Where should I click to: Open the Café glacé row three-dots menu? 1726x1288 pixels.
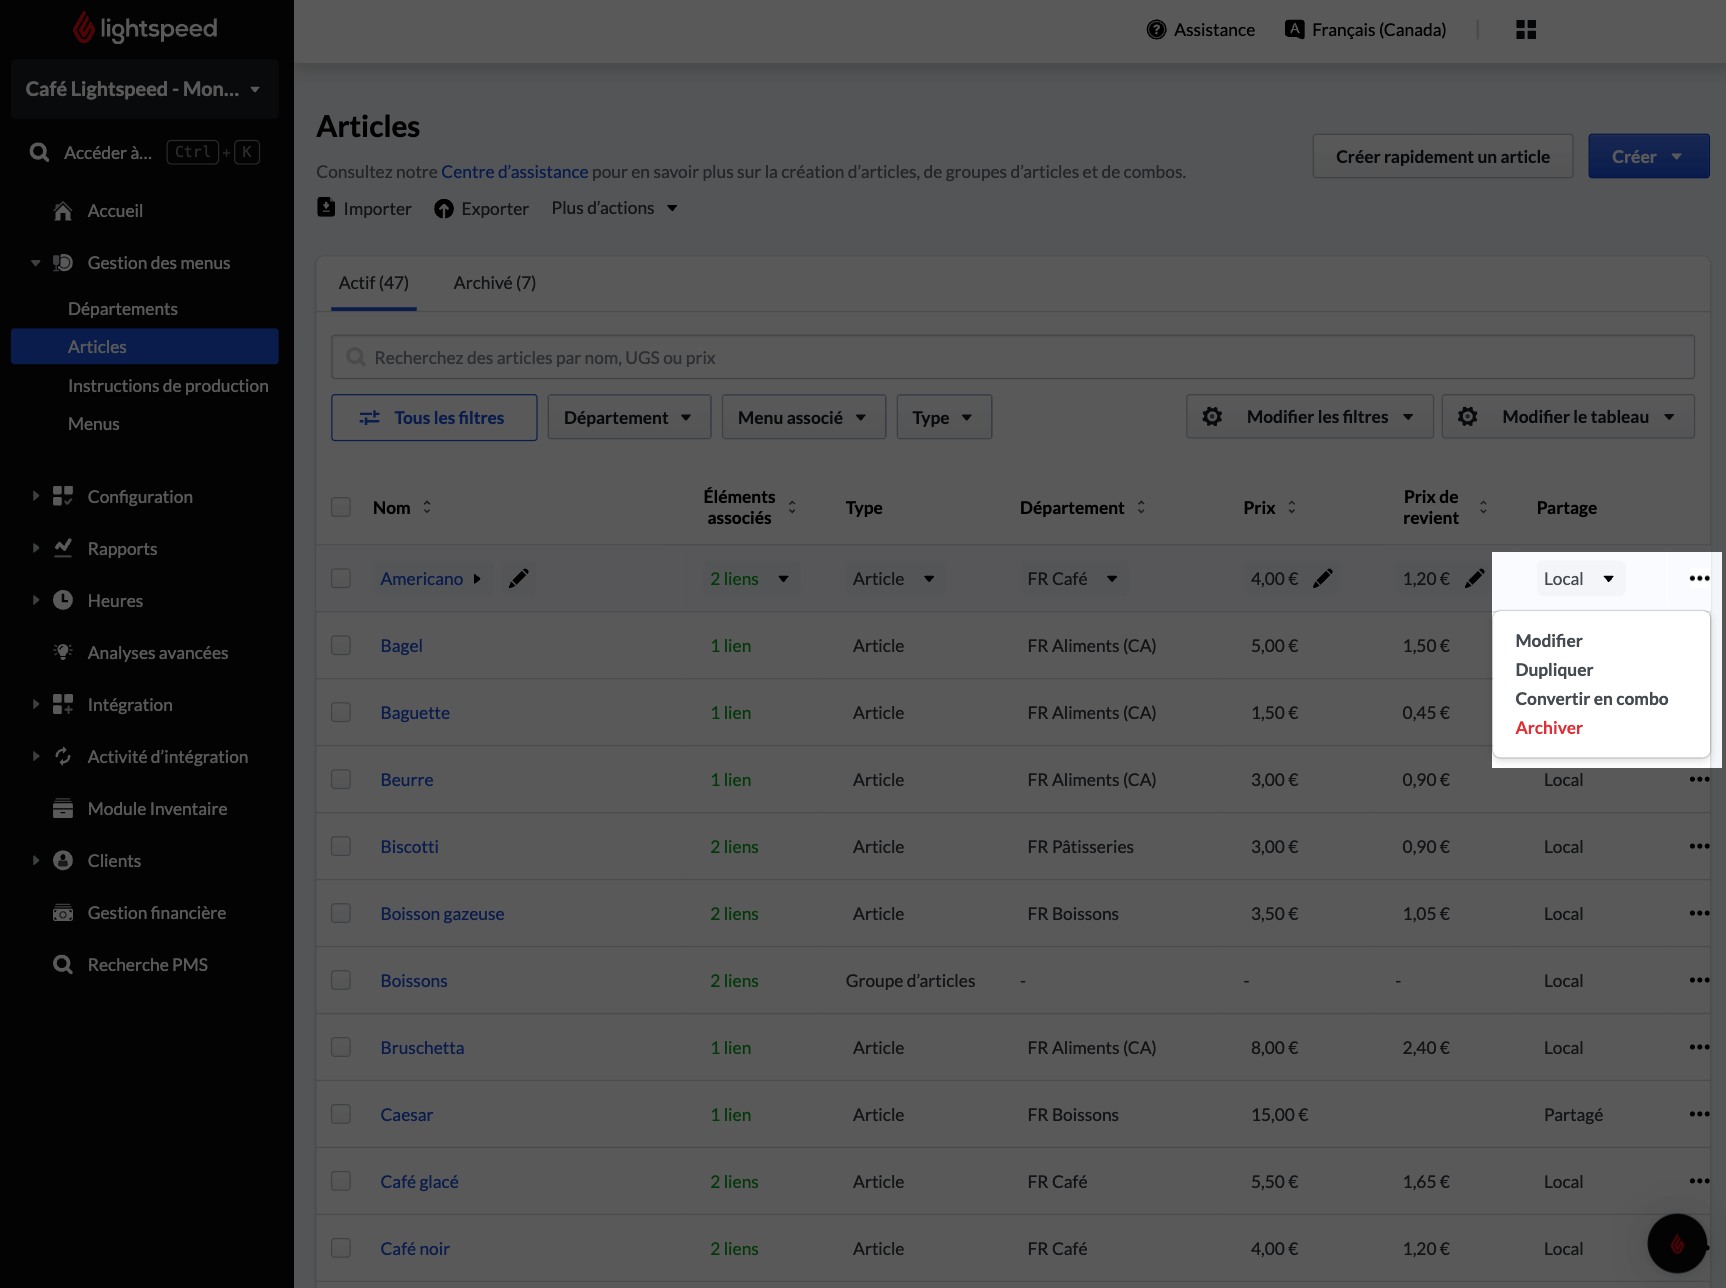(1699, 1181)
